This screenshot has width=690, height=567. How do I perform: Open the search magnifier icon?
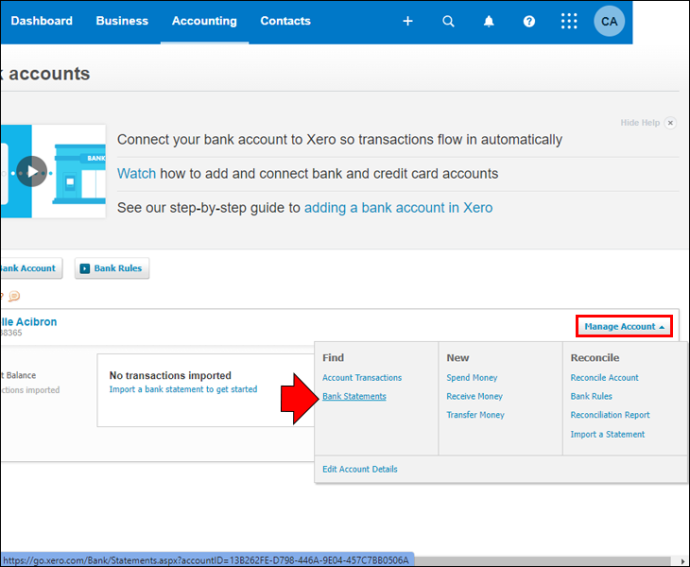[448, 21]
